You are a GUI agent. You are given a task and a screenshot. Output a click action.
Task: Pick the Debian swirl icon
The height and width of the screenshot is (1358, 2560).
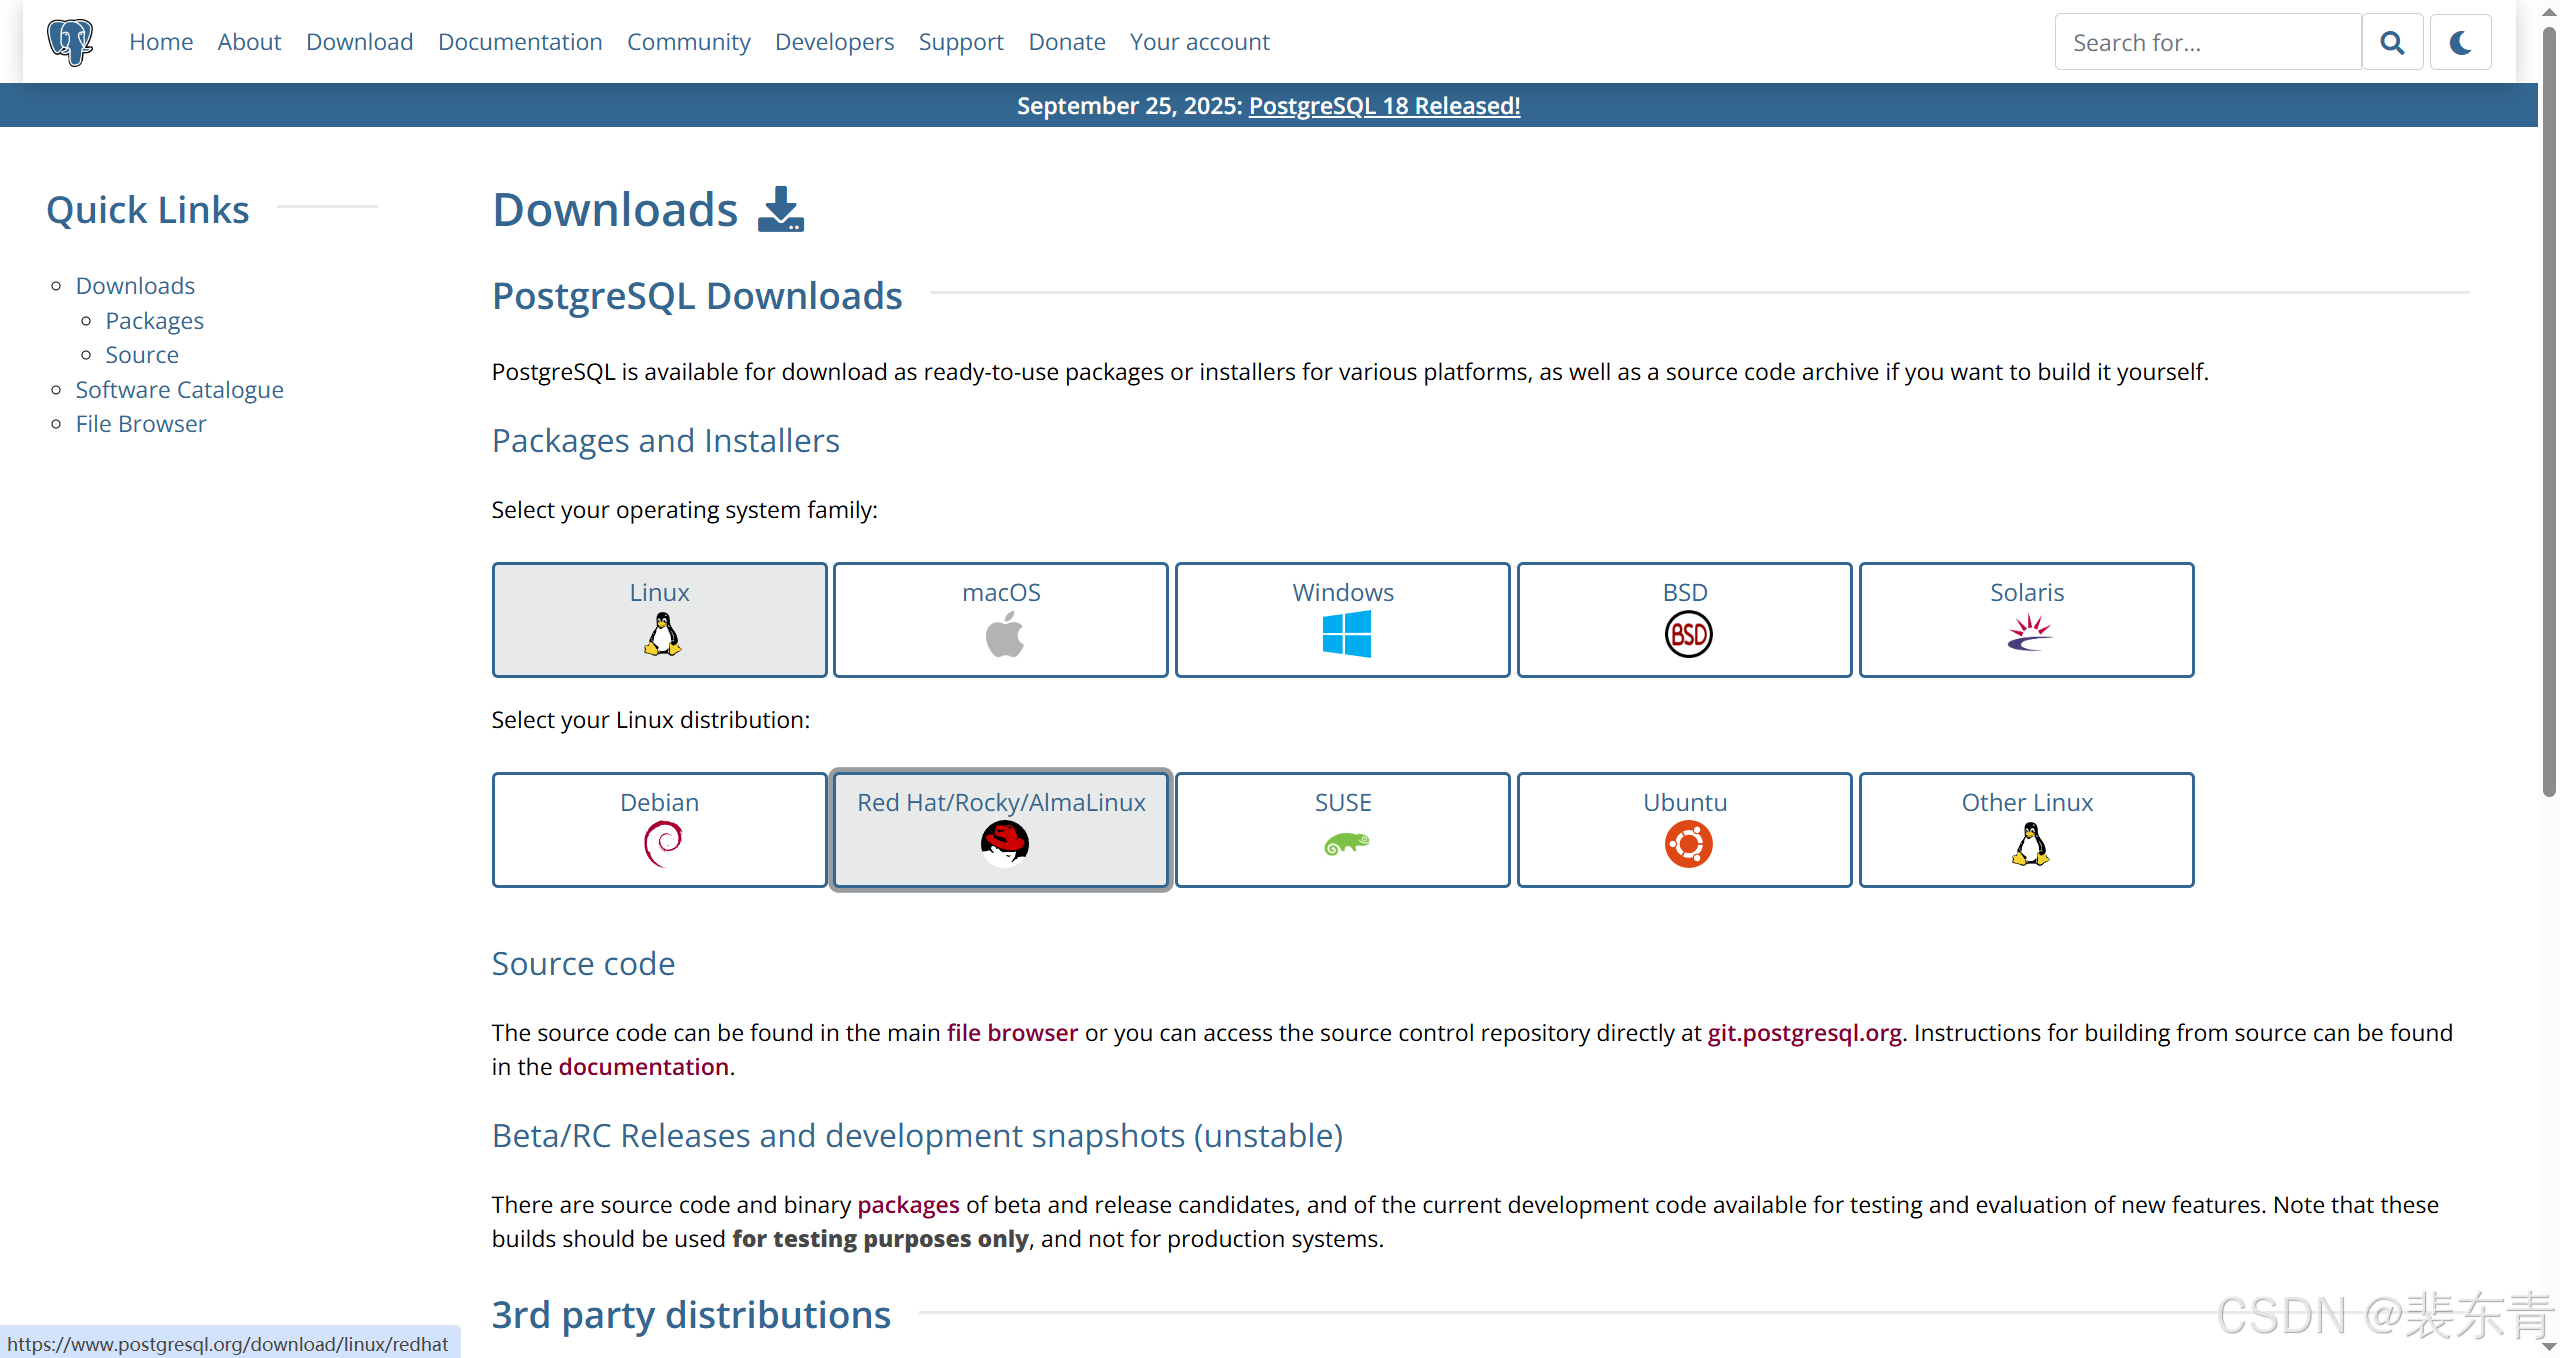tap(662, 844)
